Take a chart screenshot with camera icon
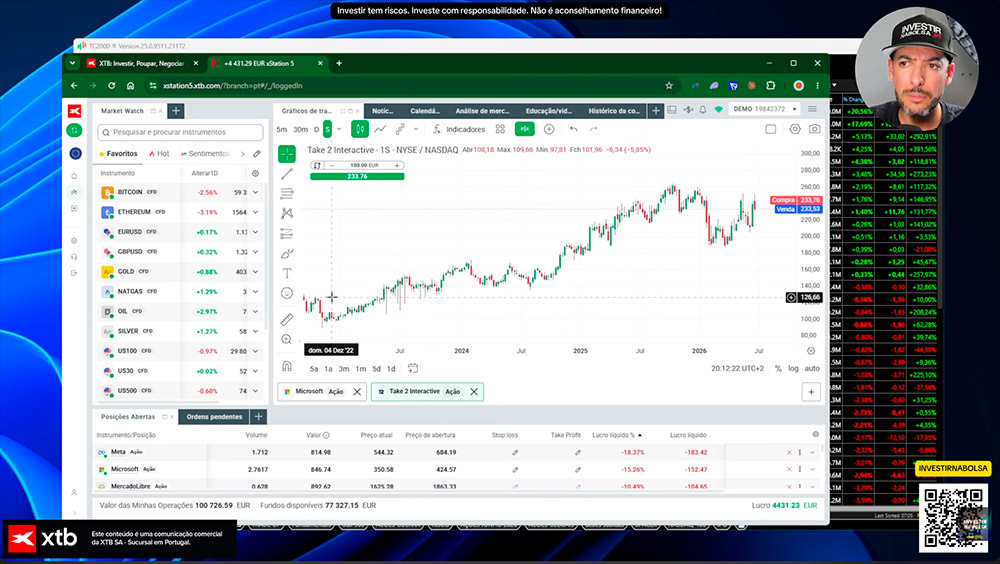Viewport: 1000px width, 564px height. click(x=814, y=129)
